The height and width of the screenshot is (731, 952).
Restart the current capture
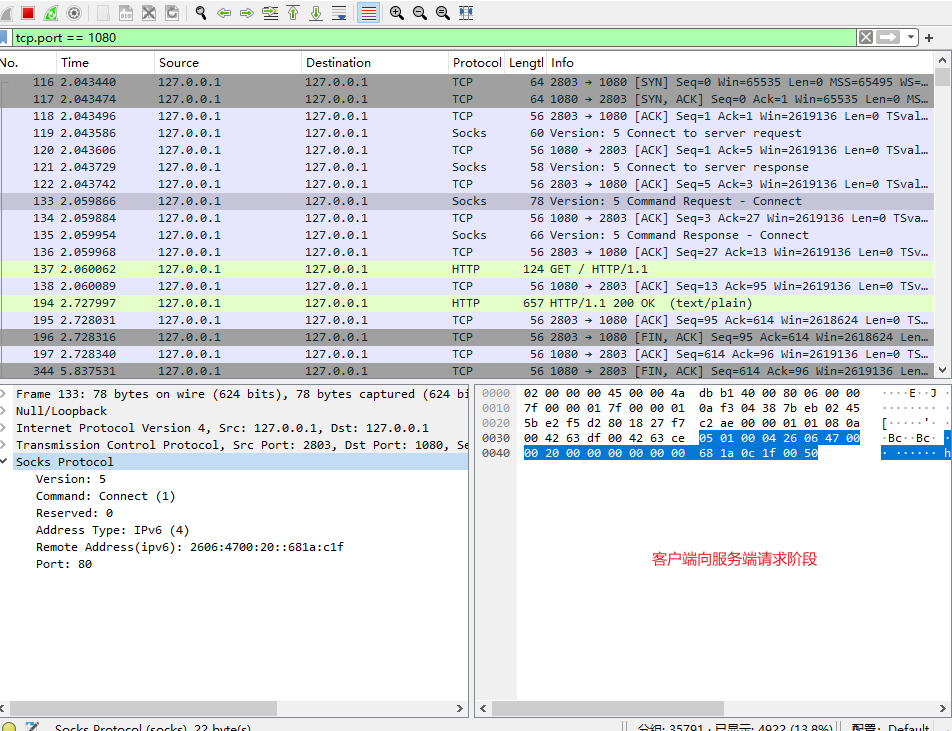(51, 13)
